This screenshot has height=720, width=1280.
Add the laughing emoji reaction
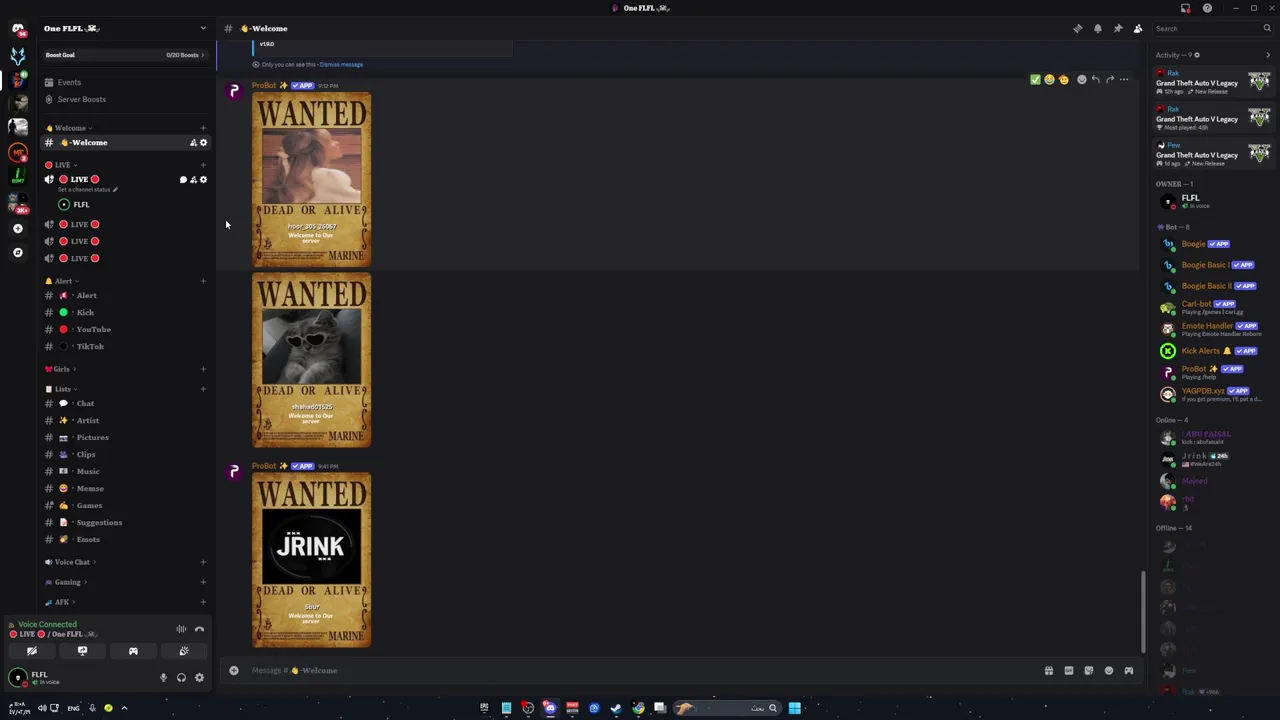click(1049, 79)
